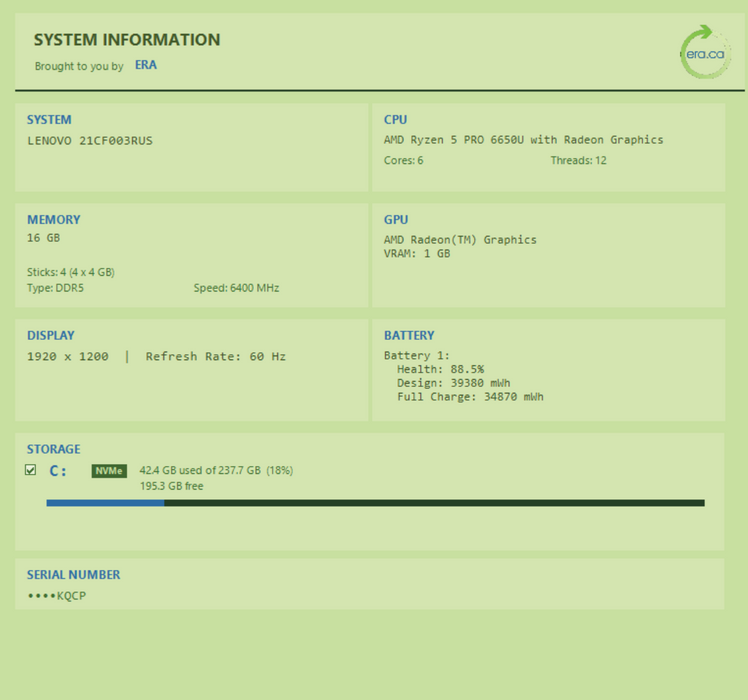748x700 pixels.
Task: Click the NVMe drive type badge
Action: point(109,471)
